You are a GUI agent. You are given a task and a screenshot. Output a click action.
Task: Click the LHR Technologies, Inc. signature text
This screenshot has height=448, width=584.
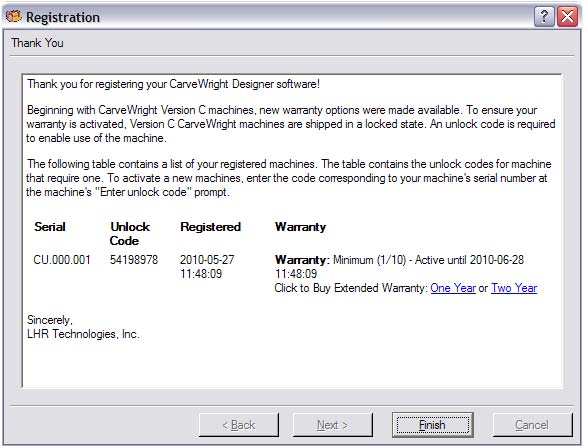[83, 334]
